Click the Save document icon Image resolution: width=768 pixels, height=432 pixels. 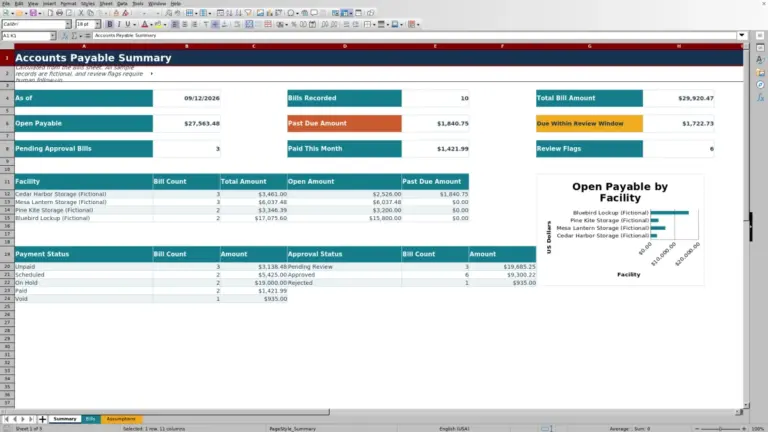33,13
